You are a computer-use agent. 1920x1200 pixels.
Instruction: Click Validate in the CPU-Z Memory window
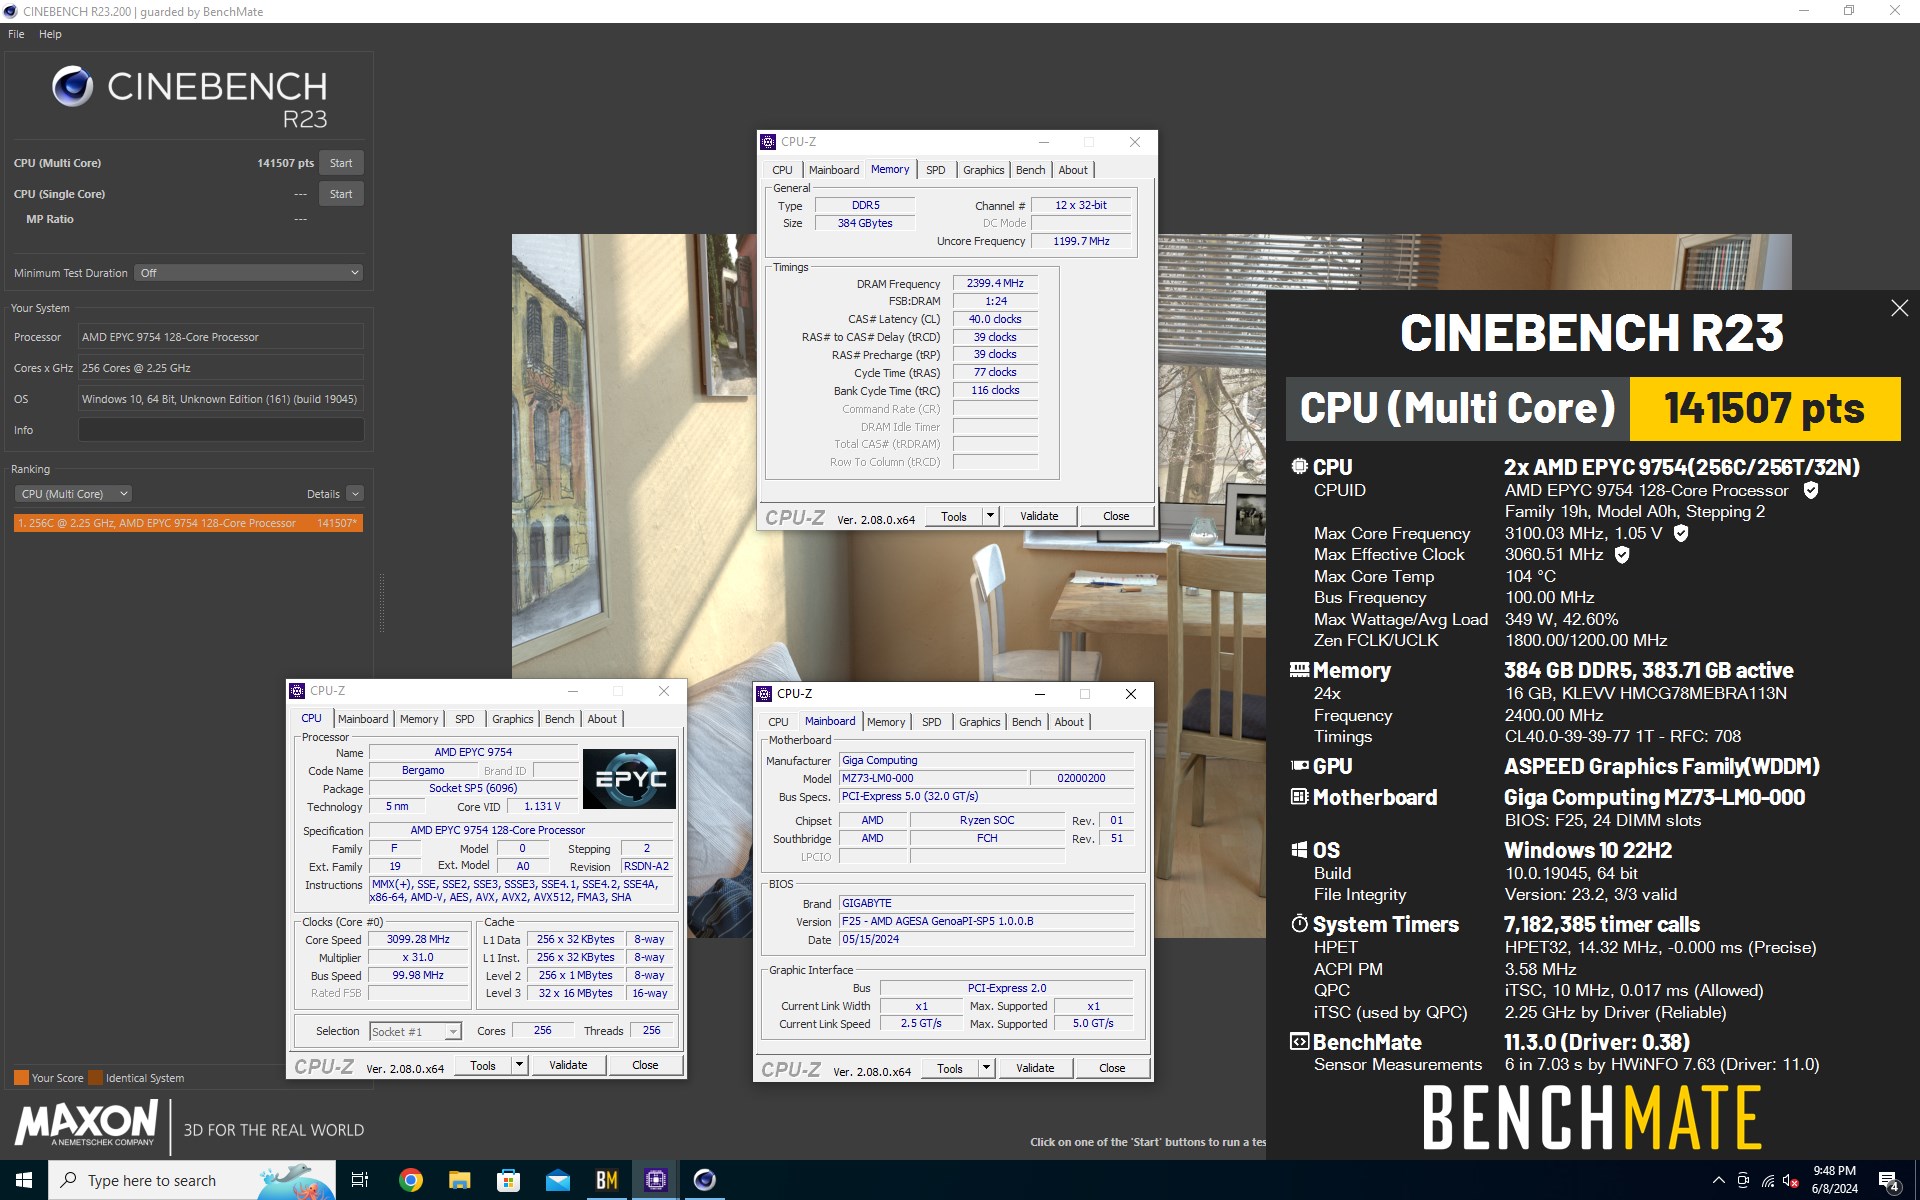click(1039, 516)
